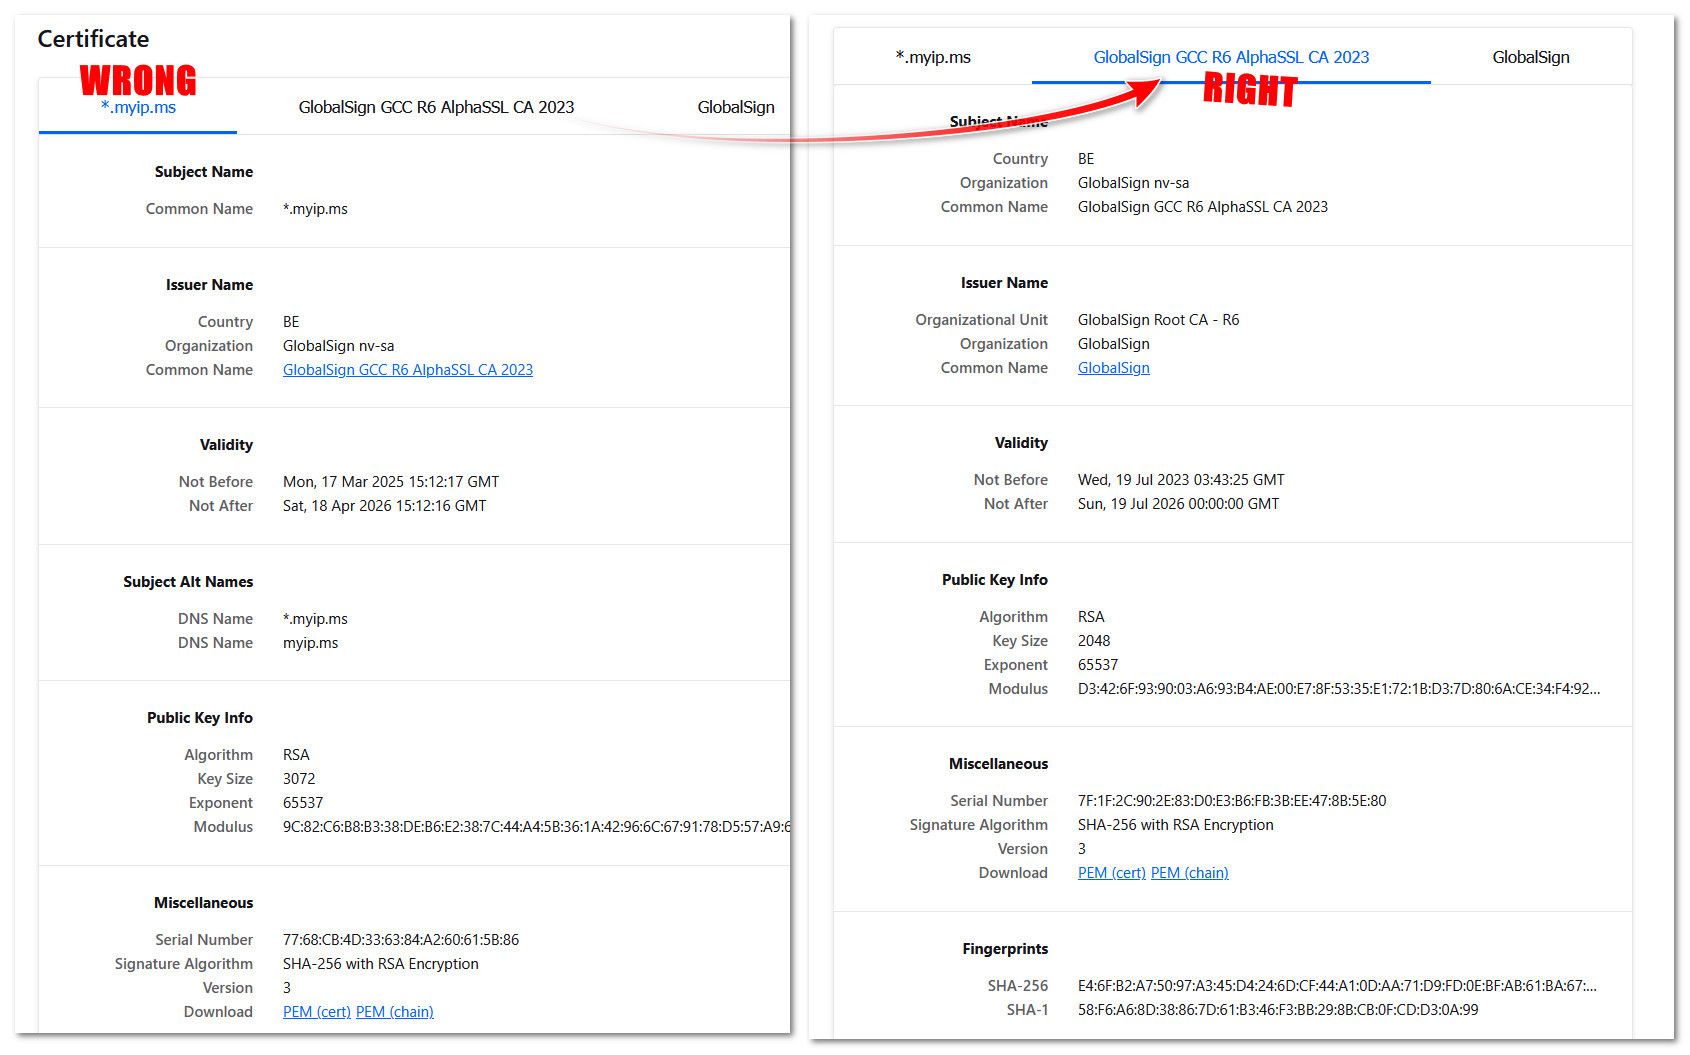Follow the GlobalSign GCC R6 AlphaSSL CA 2023 issuer link

408,370
